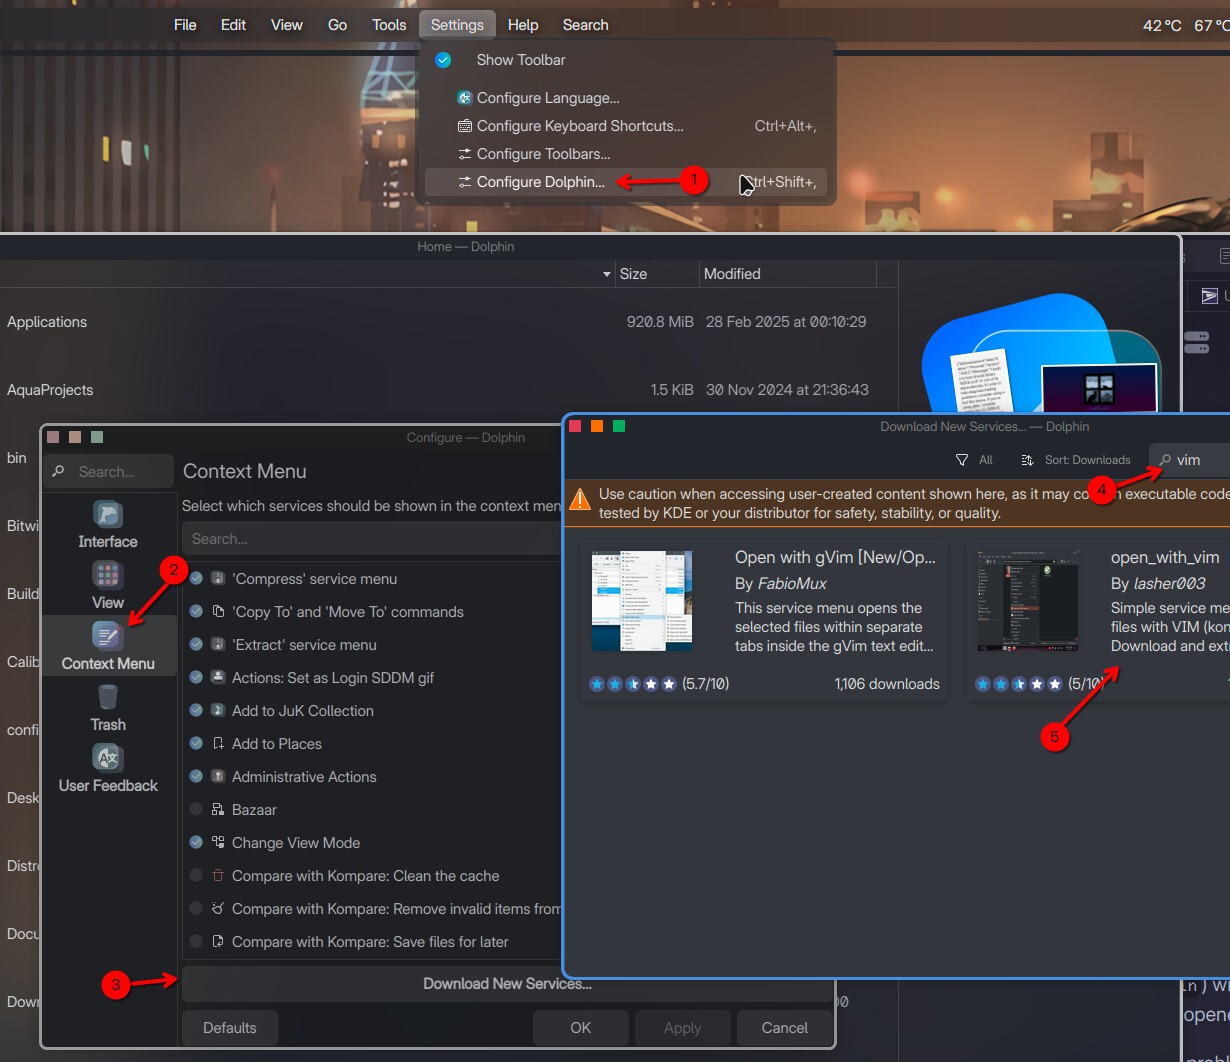Choose Configure Dolphin... from Settings menu
1230x1062 pixels.
pyautogui.click(x=626, y=182)
